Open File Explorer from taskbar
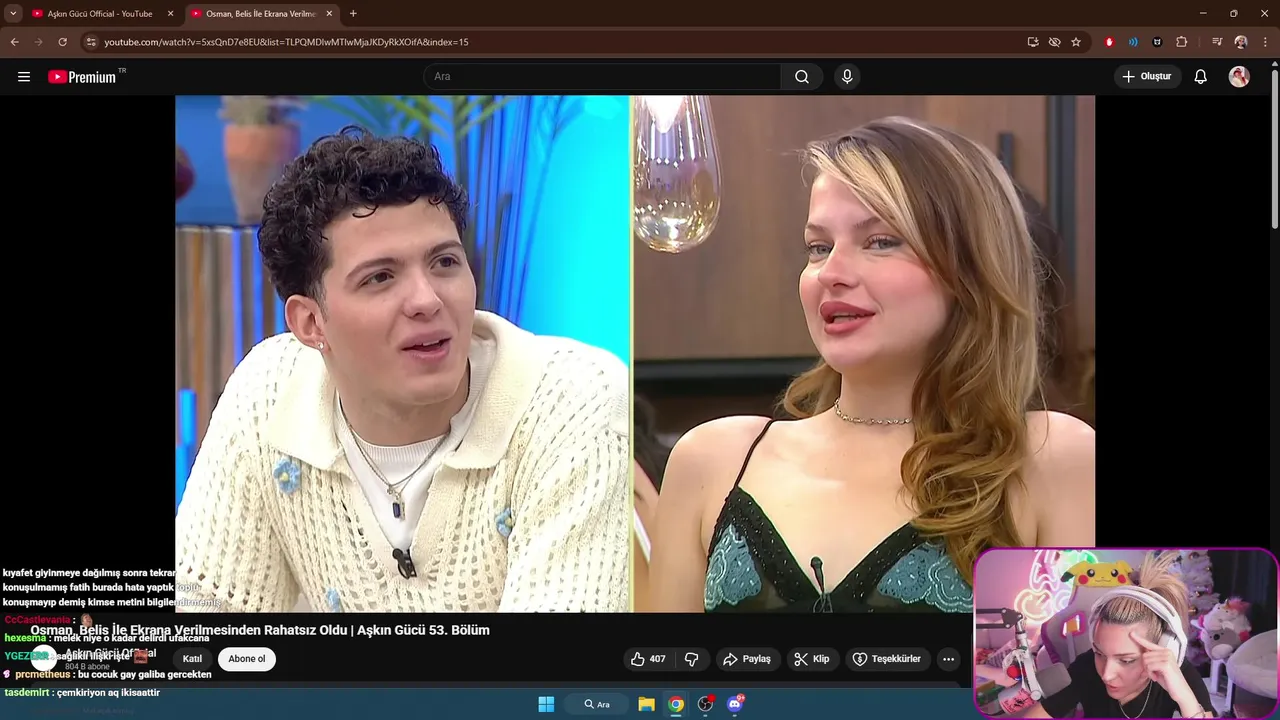 pyautogui.click(x=646, y=704)
